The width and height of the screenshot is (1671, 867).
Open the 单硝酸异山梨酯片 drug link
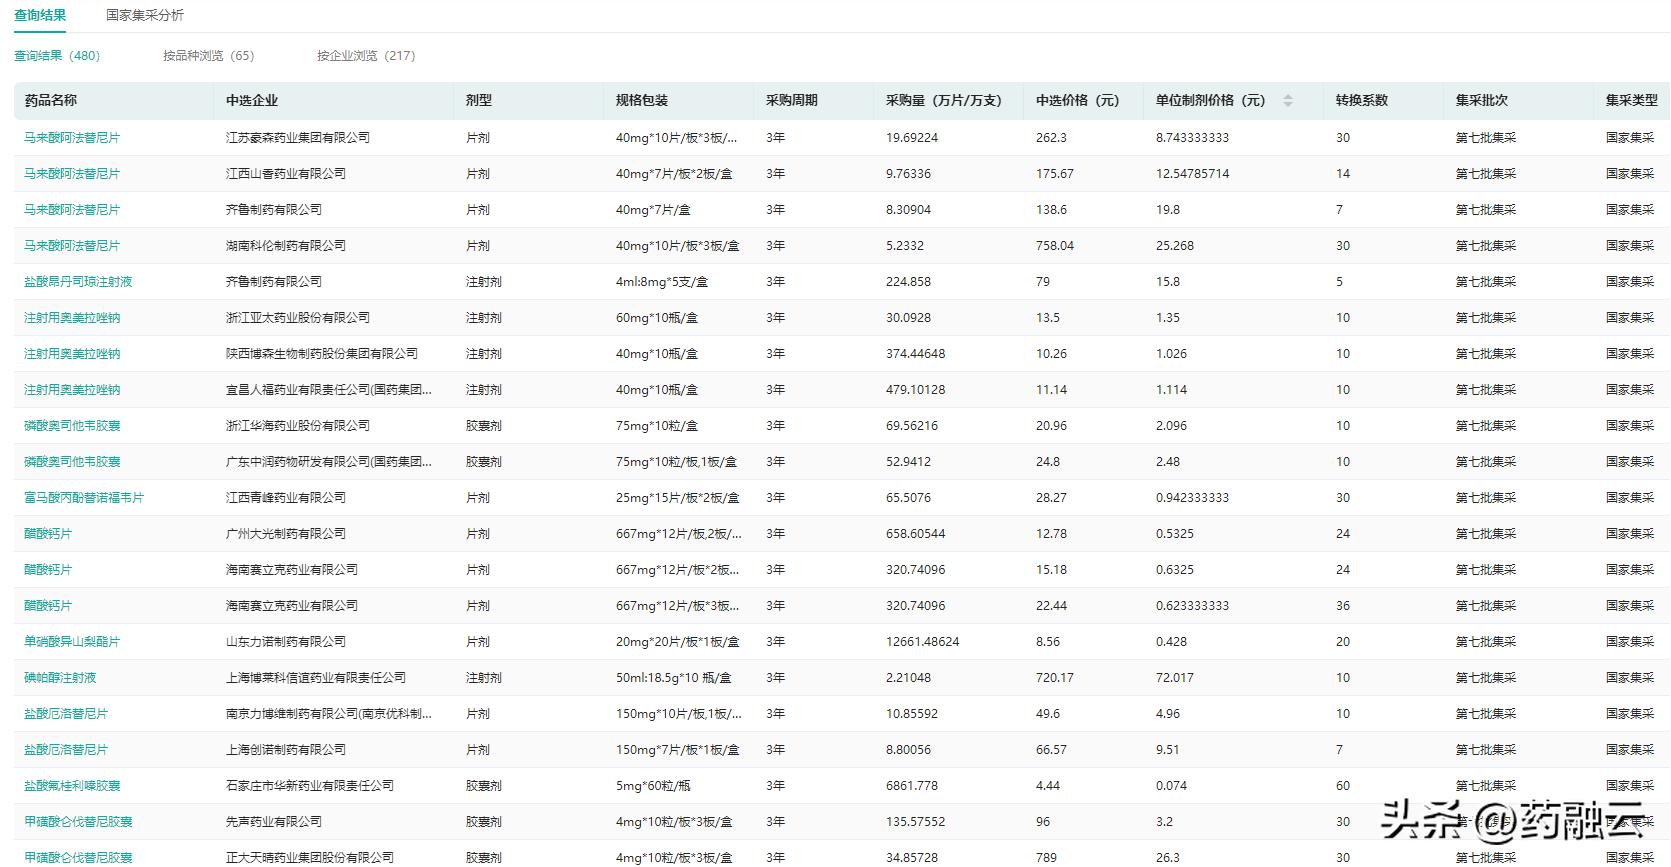[x=72, y=642]
